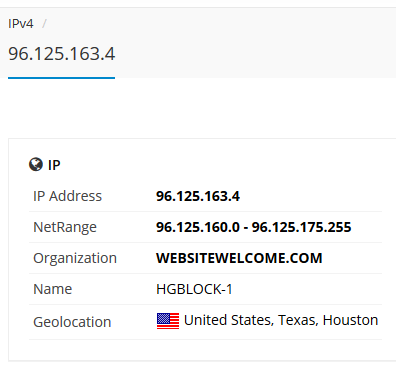Click the IPv4 breadcrumb link
Screen dimensions: 396x370
pos(21,24)
